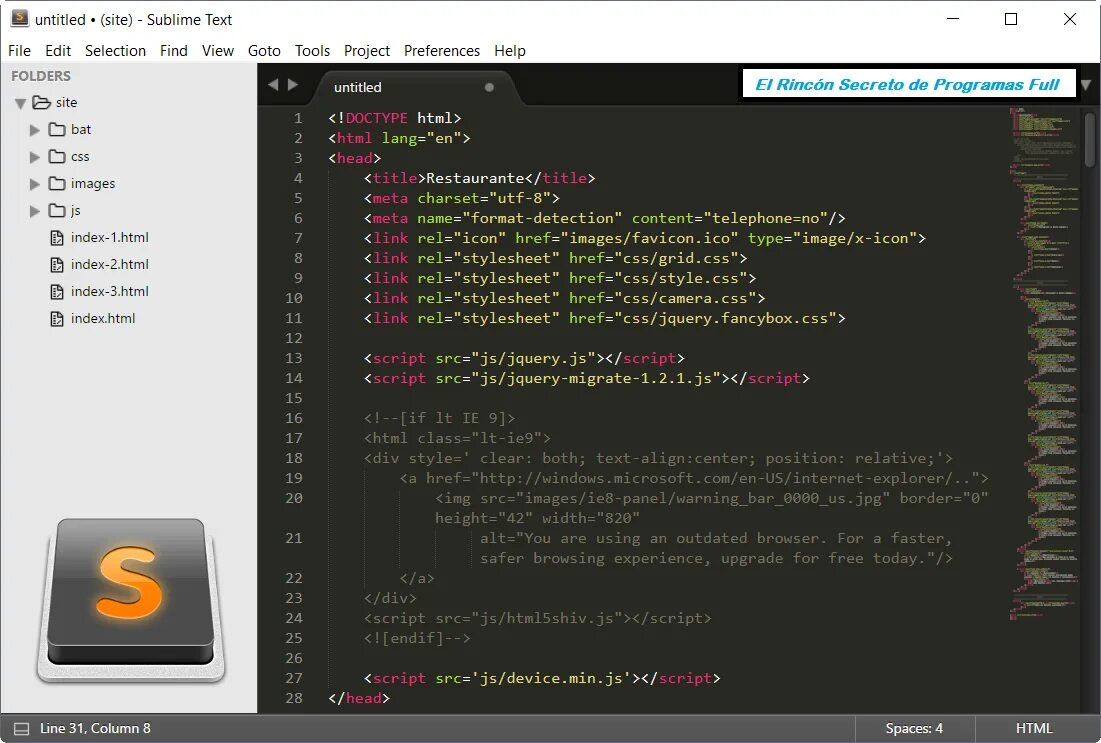Image resolution: width=1101 pixels, height=743 pixels.
Task: Click the index-3.html file icon
Action: 57,291
